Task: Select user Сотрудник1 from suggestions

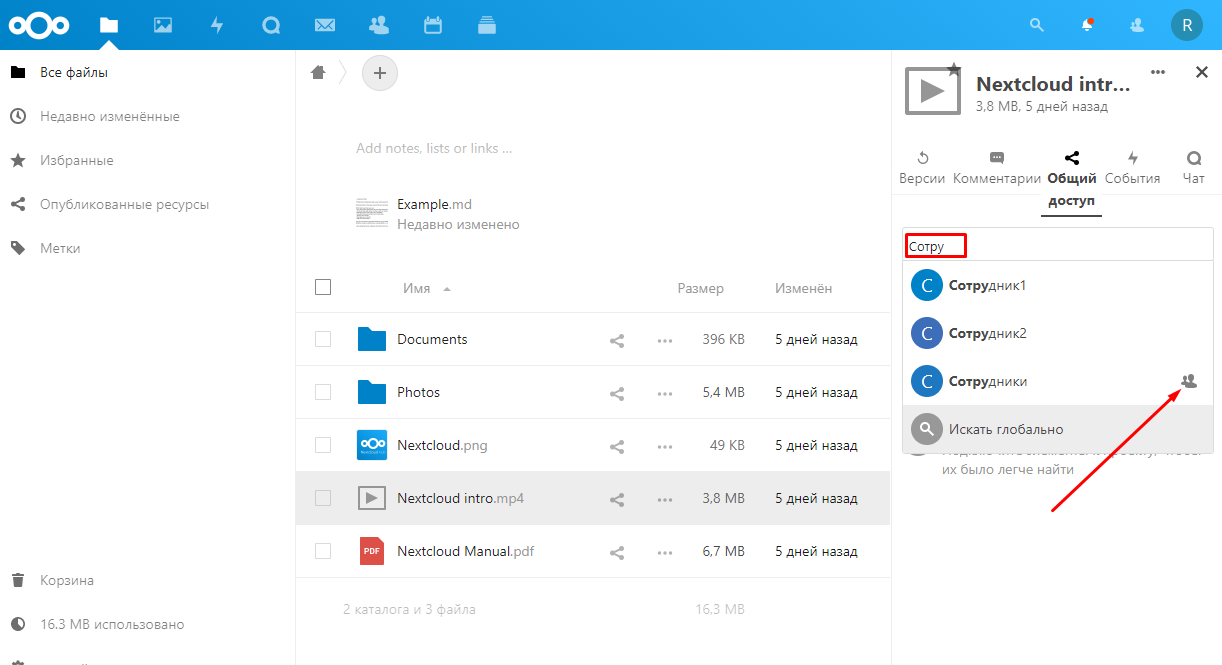Action: click(x=1058, y=286)
